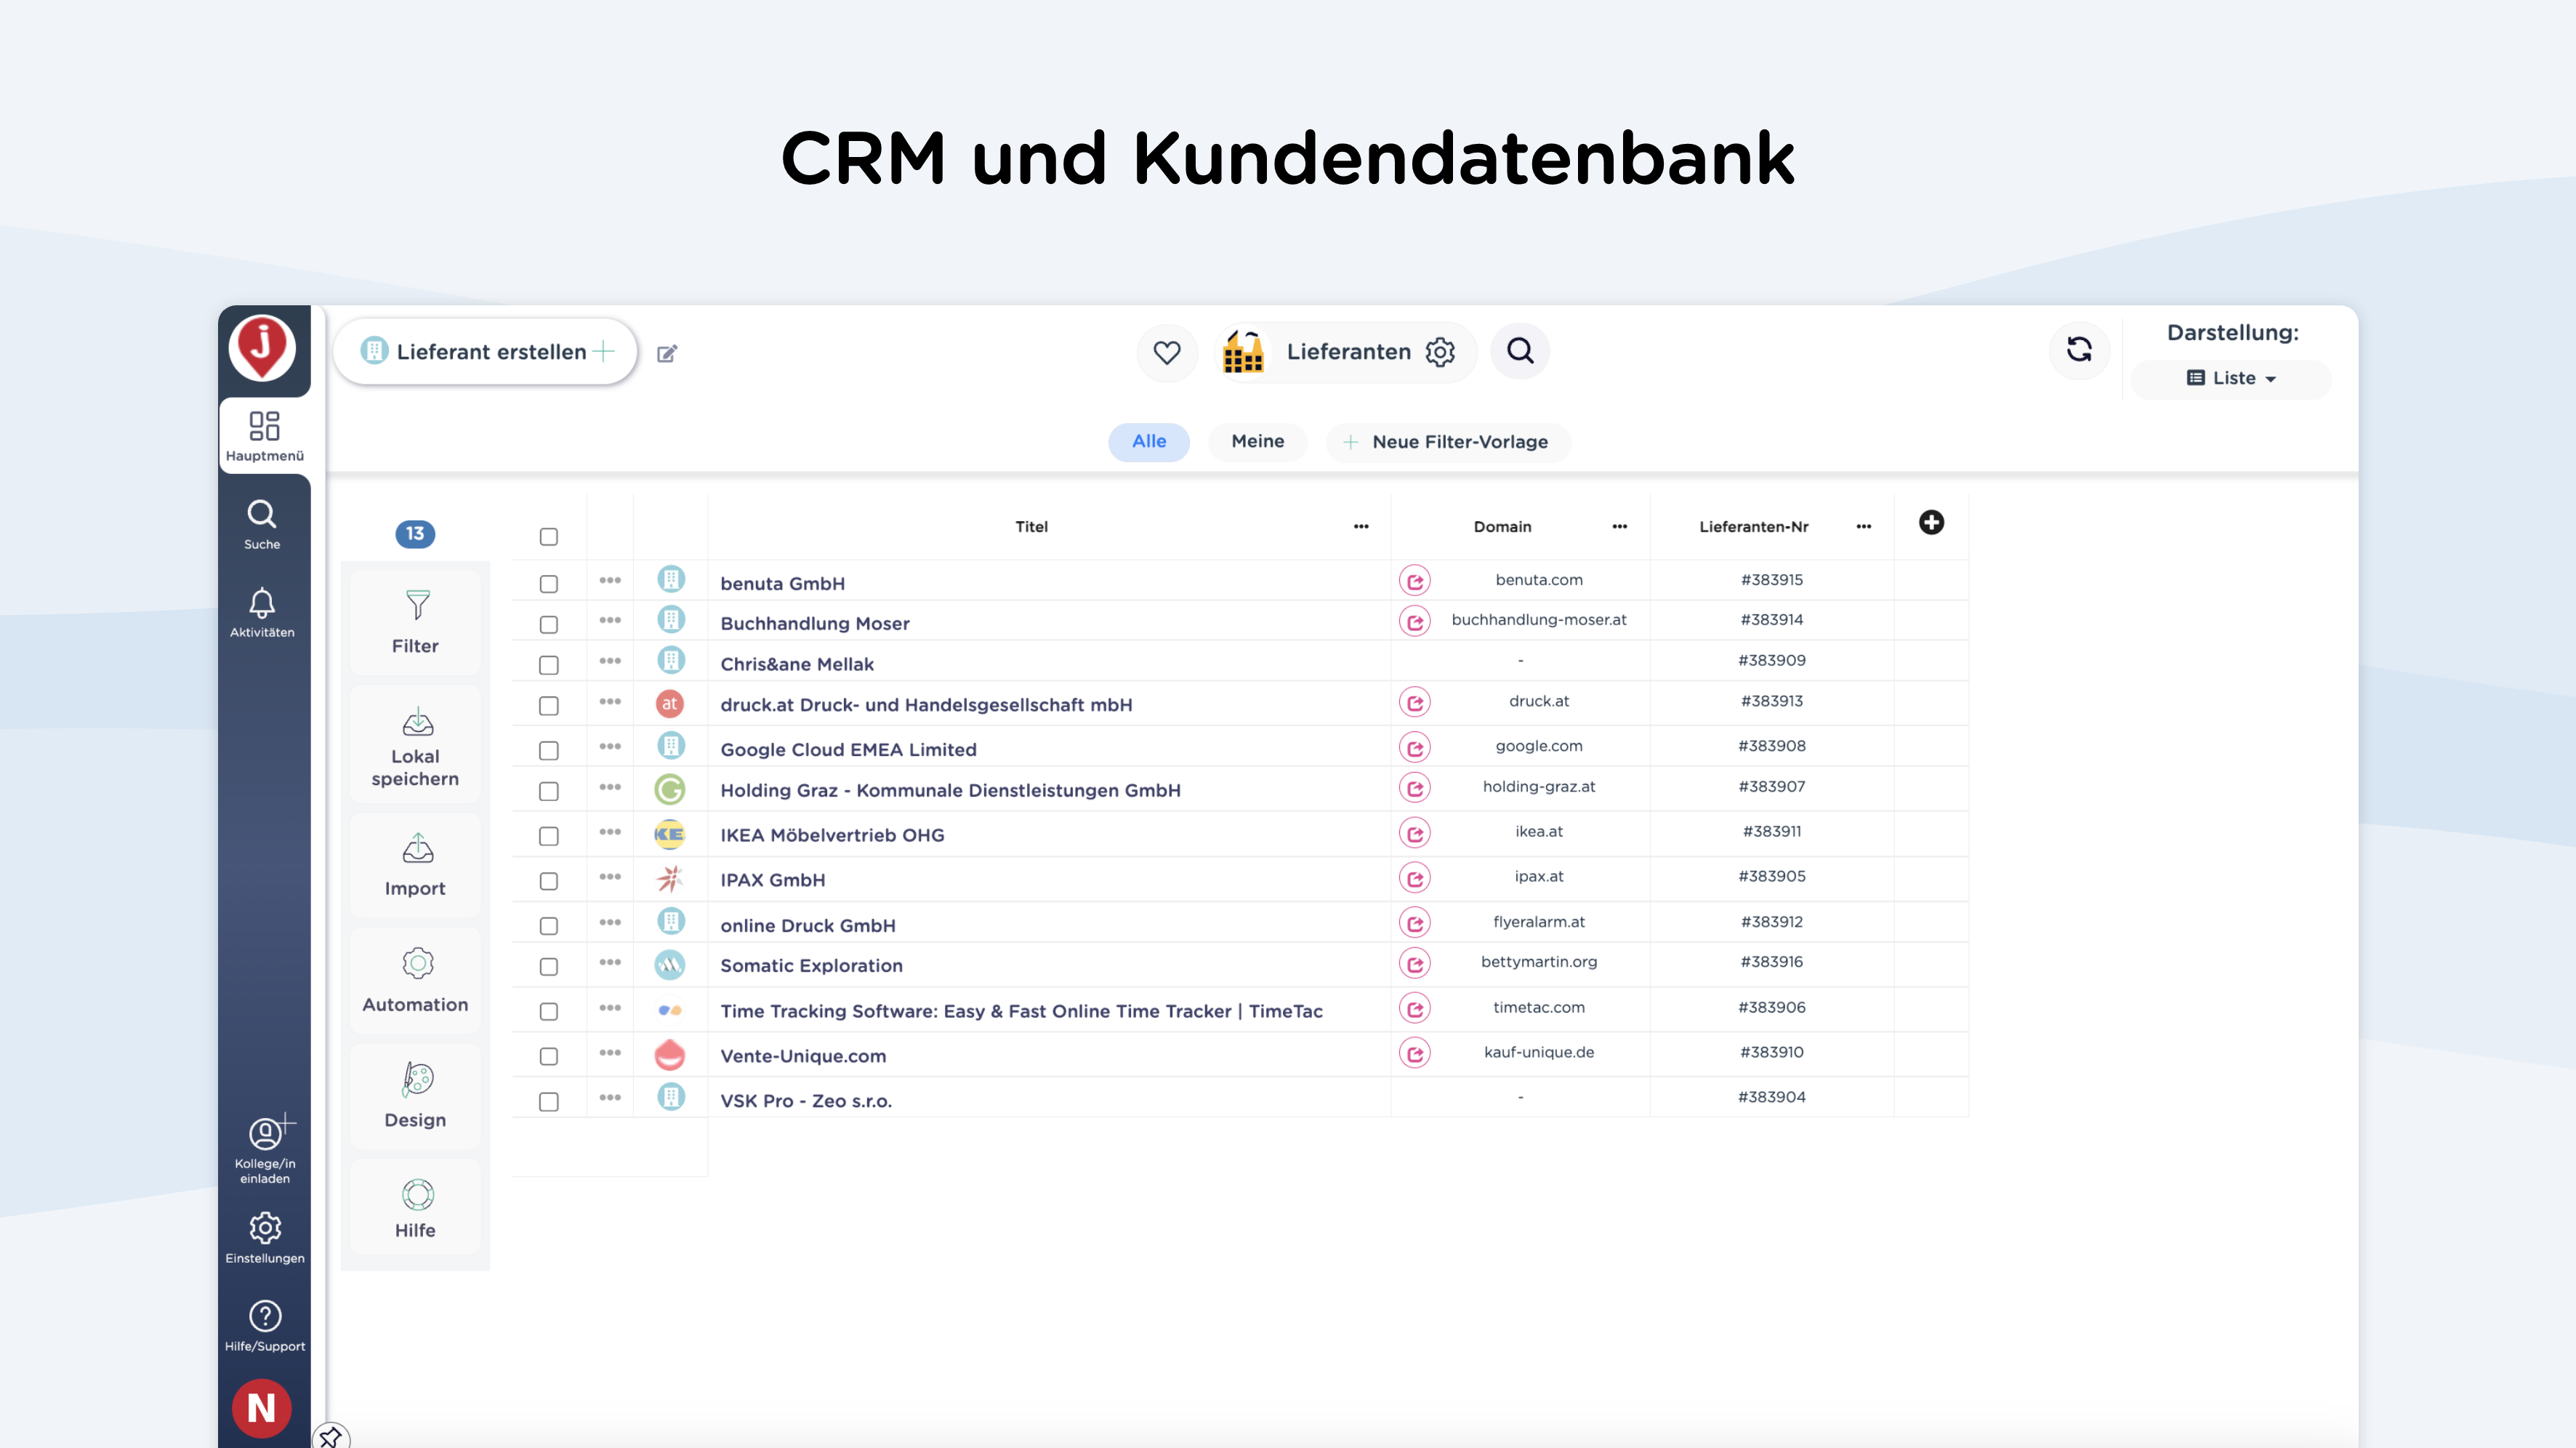Click the refresh sync icon
Viewport: 2576px width, 1448px height.
pyautogui.click(x=2079, y=350)
